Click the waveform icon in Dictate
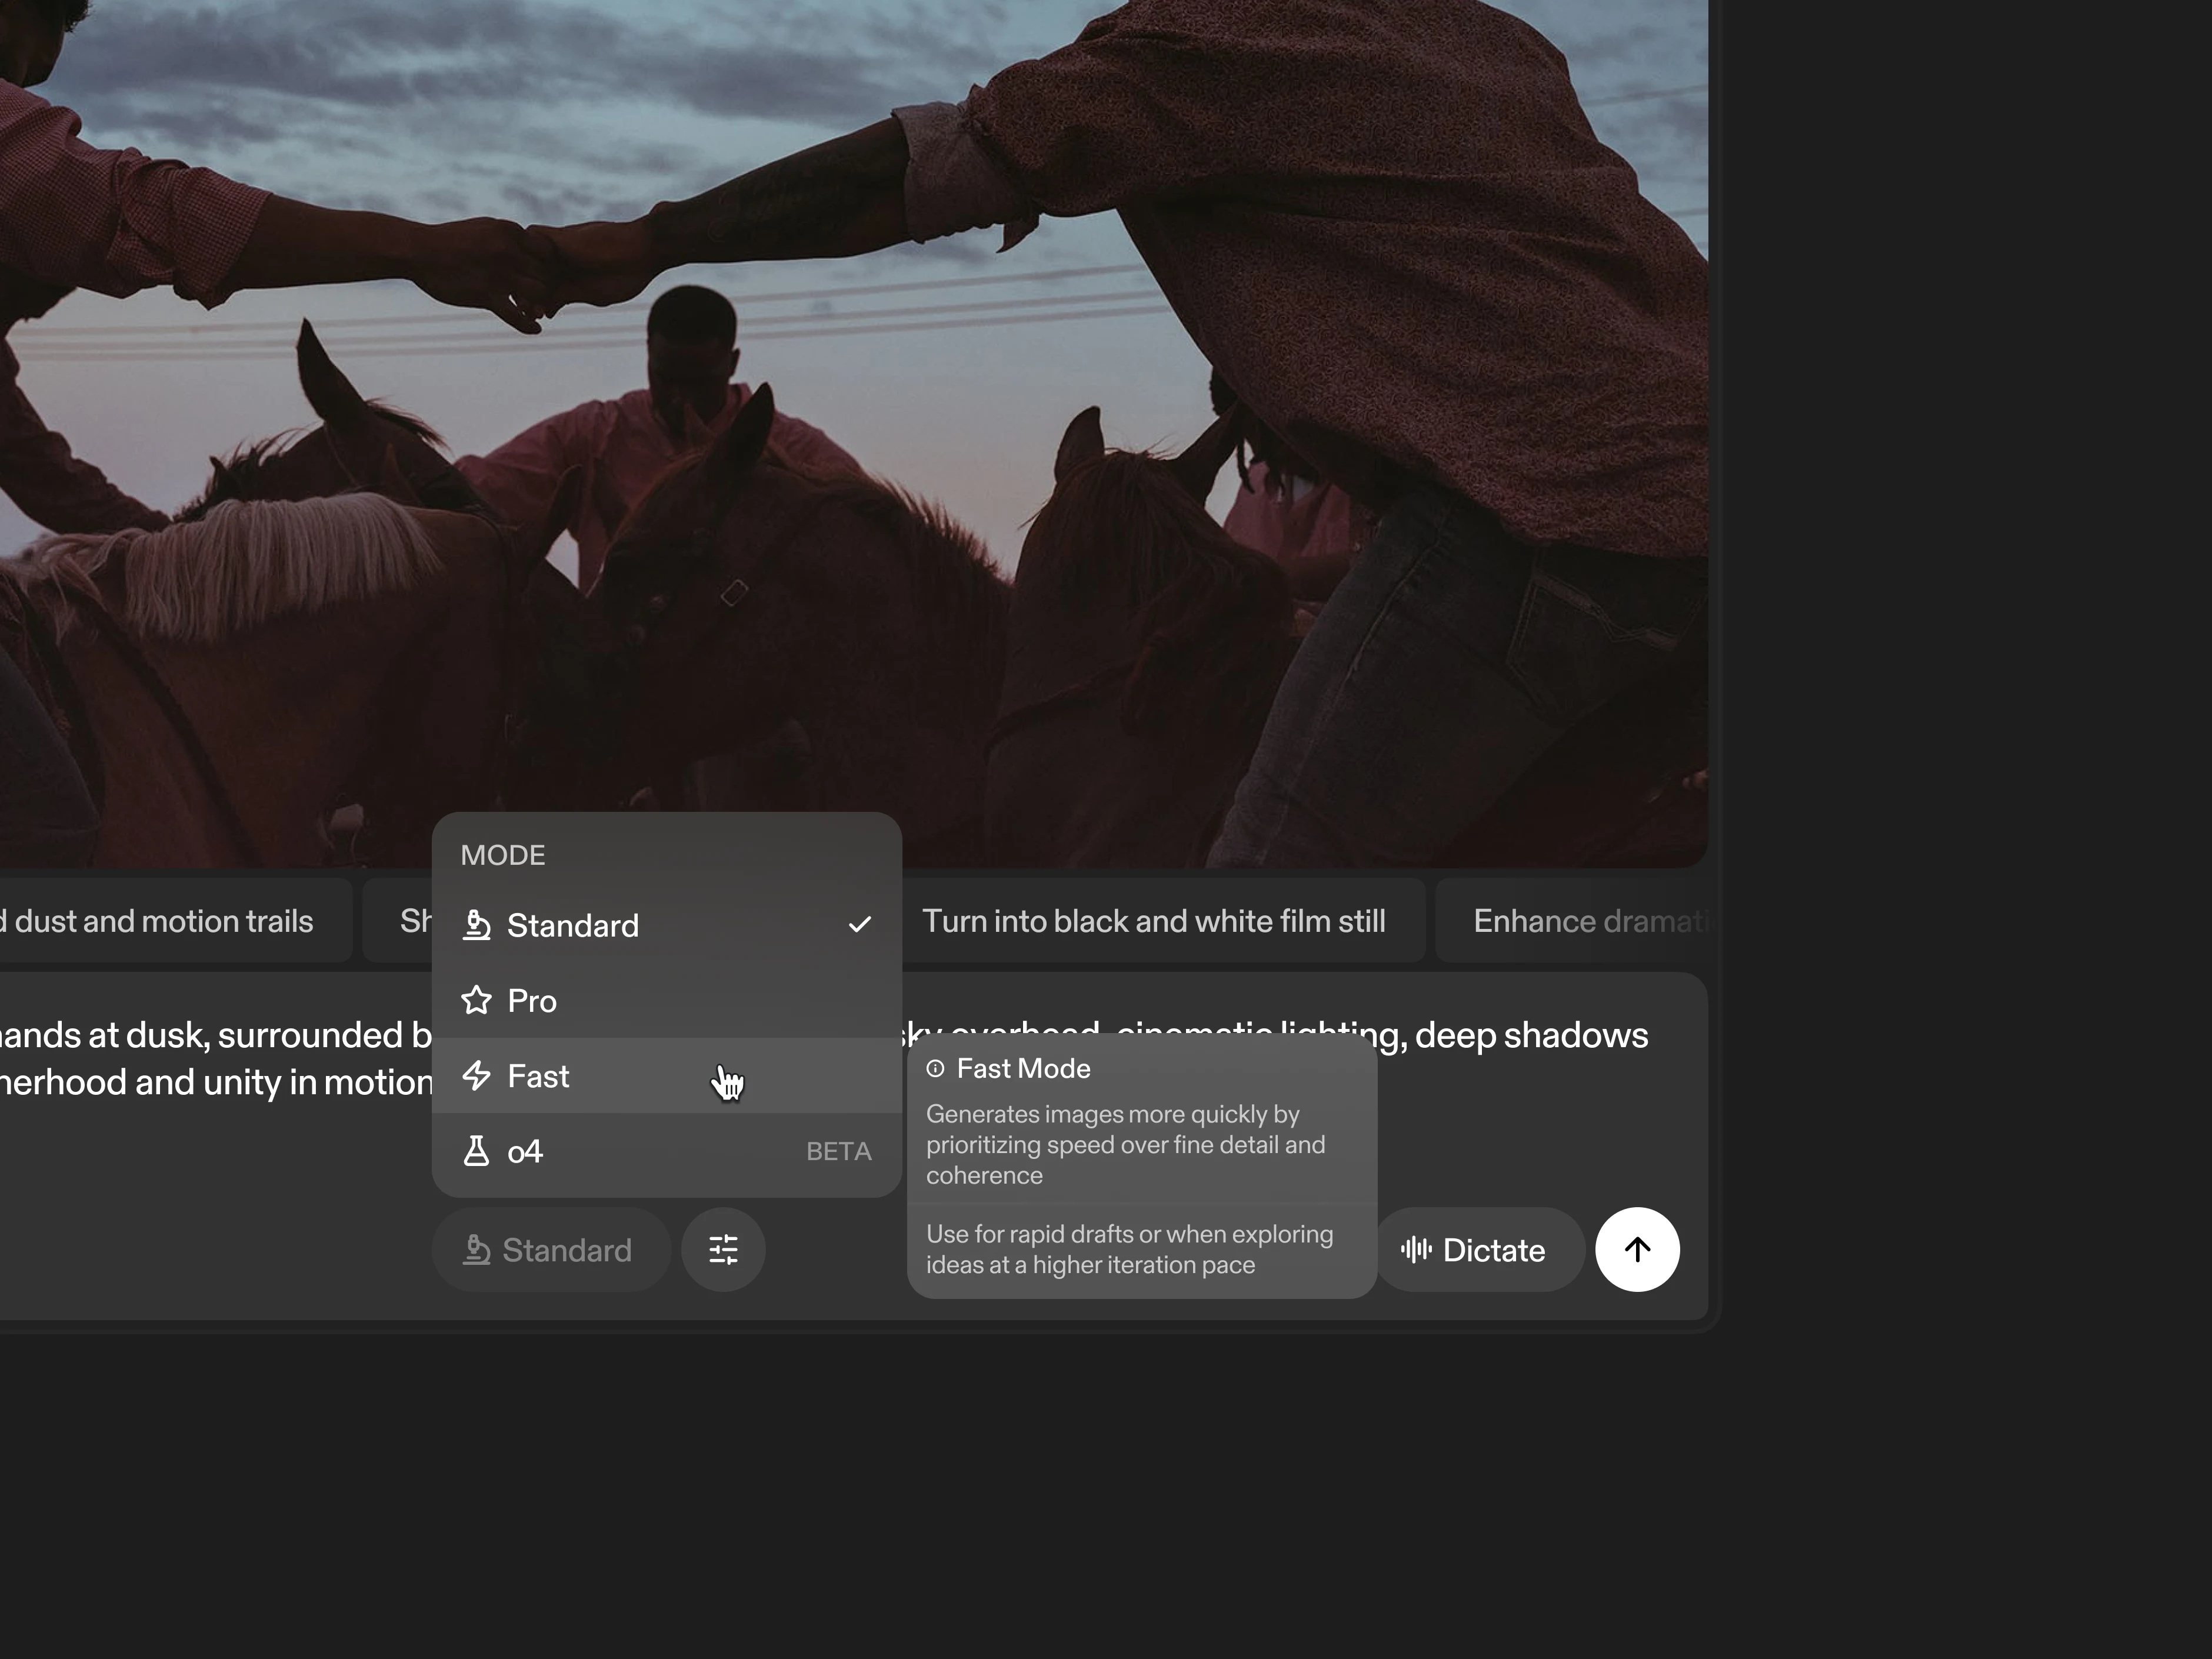This screenshot has width=2212, height=1659. coord(1416,1250)
